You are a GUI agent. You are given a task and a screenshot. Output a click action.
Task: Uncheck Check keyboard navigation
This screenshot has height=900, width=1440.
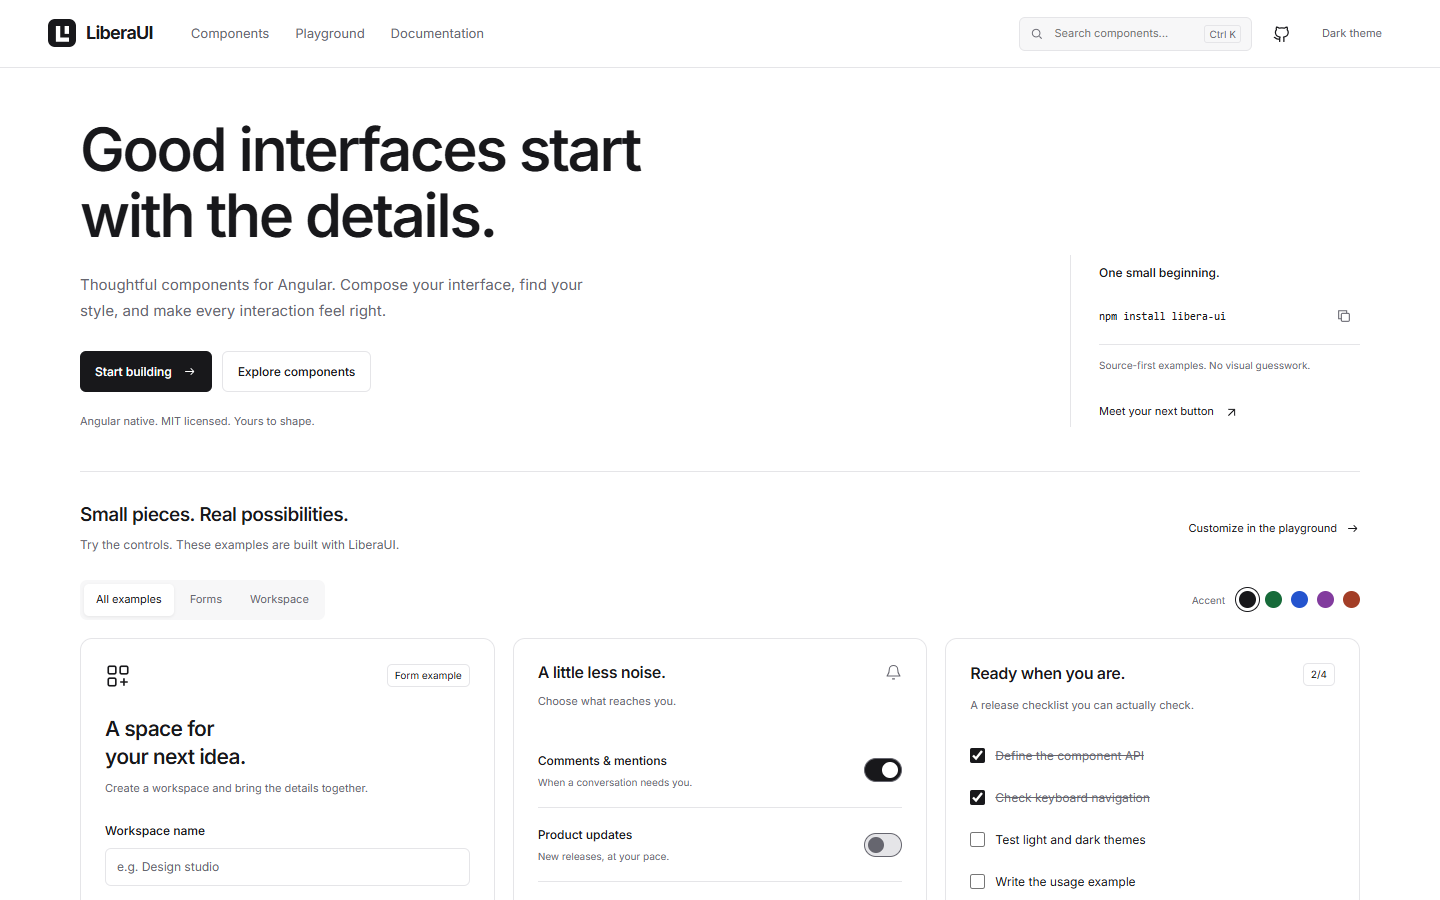click(978, 798)
